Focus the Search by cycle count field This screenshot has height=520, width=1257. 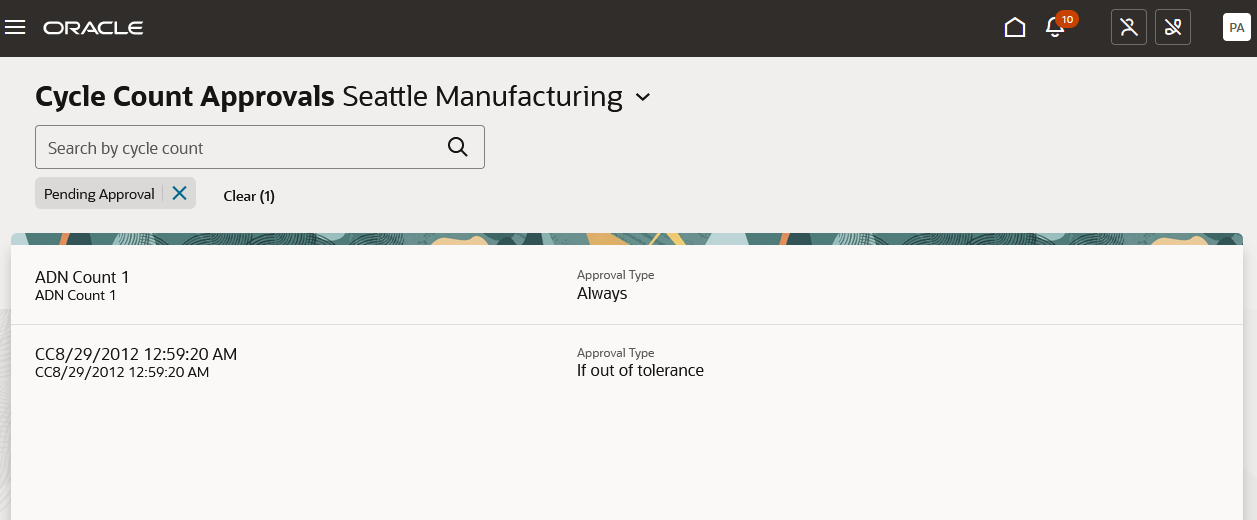click(x=240, y=147)
